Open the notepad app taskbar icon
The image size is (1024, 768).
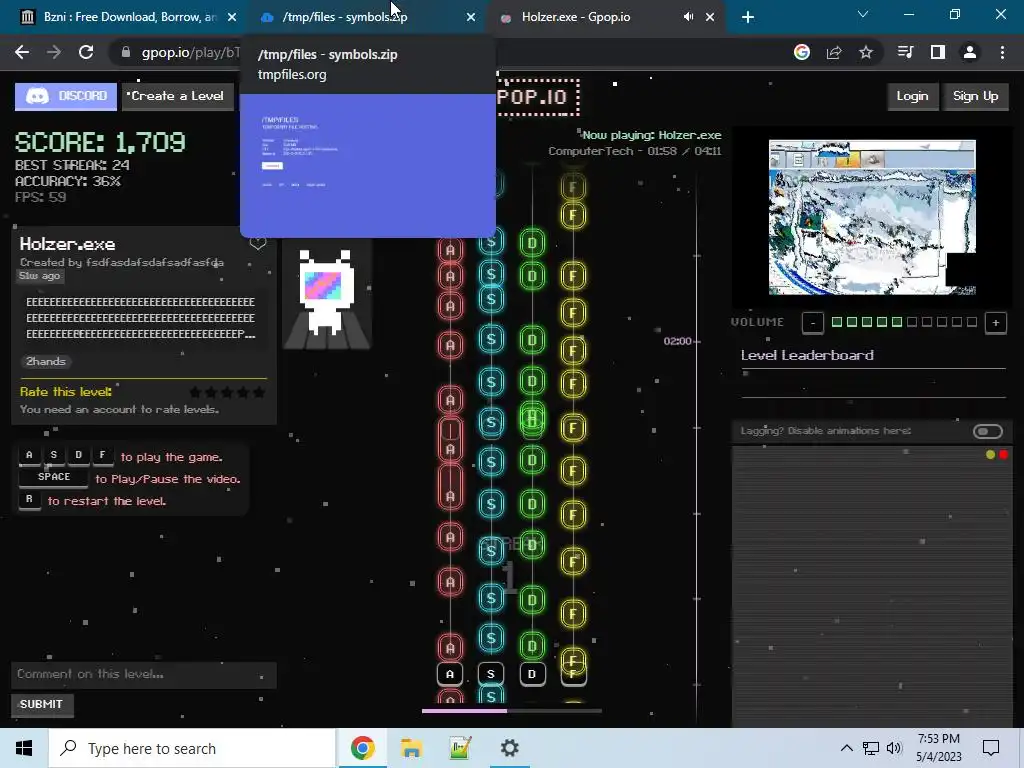[460, 748]
